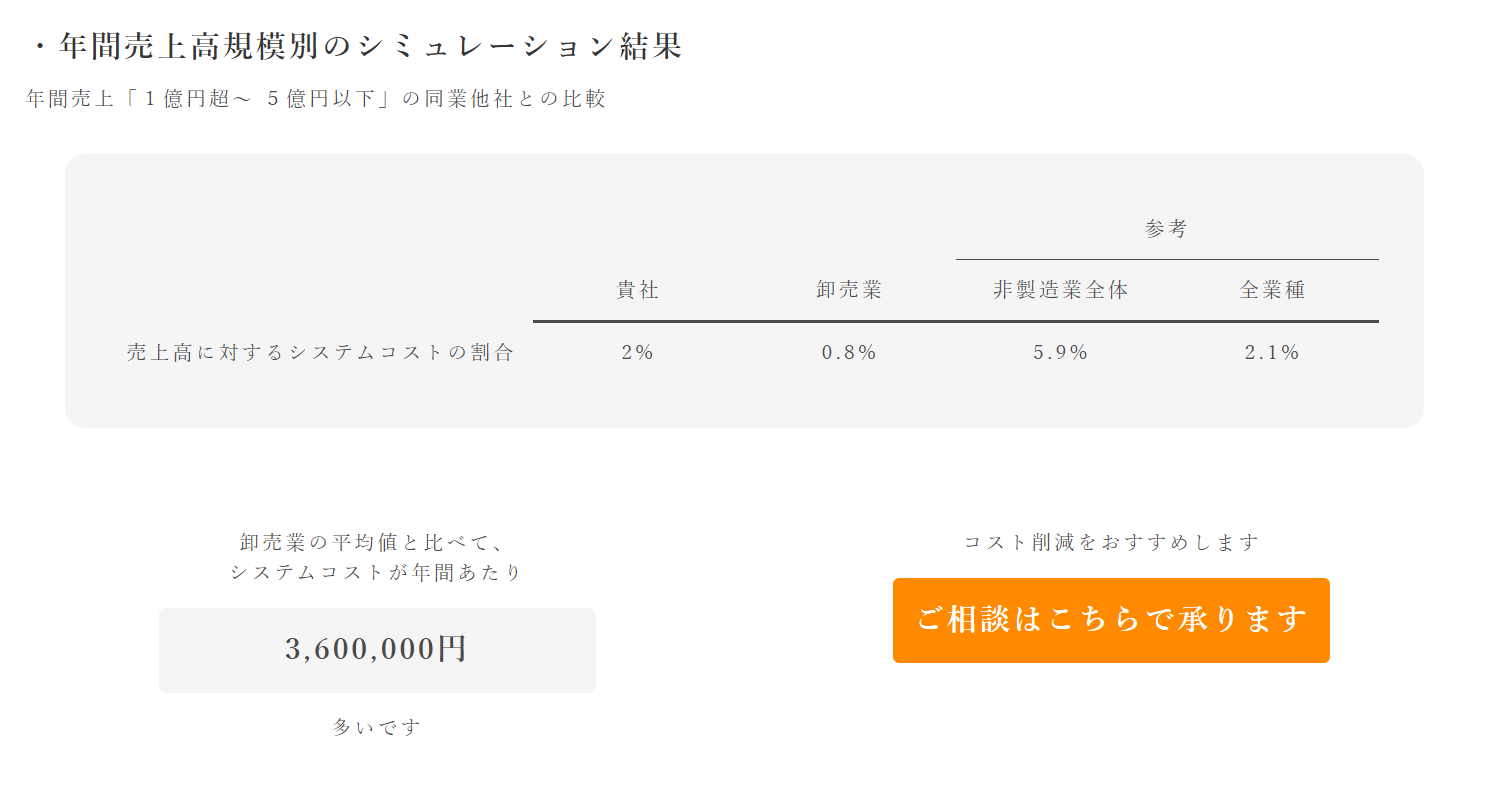
Task: Click the 0.8% wholesale value cell
Action: pos(849,352)
